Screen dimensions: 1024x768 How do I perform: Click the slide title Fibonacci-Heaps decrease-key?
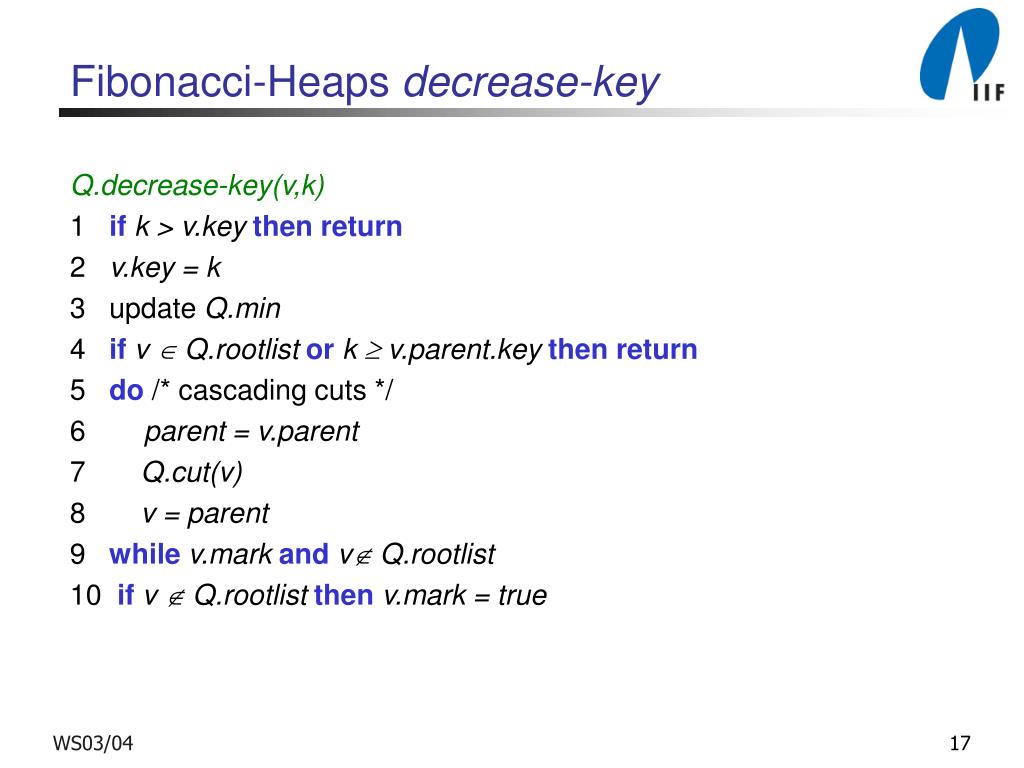[x=365, y=82]
